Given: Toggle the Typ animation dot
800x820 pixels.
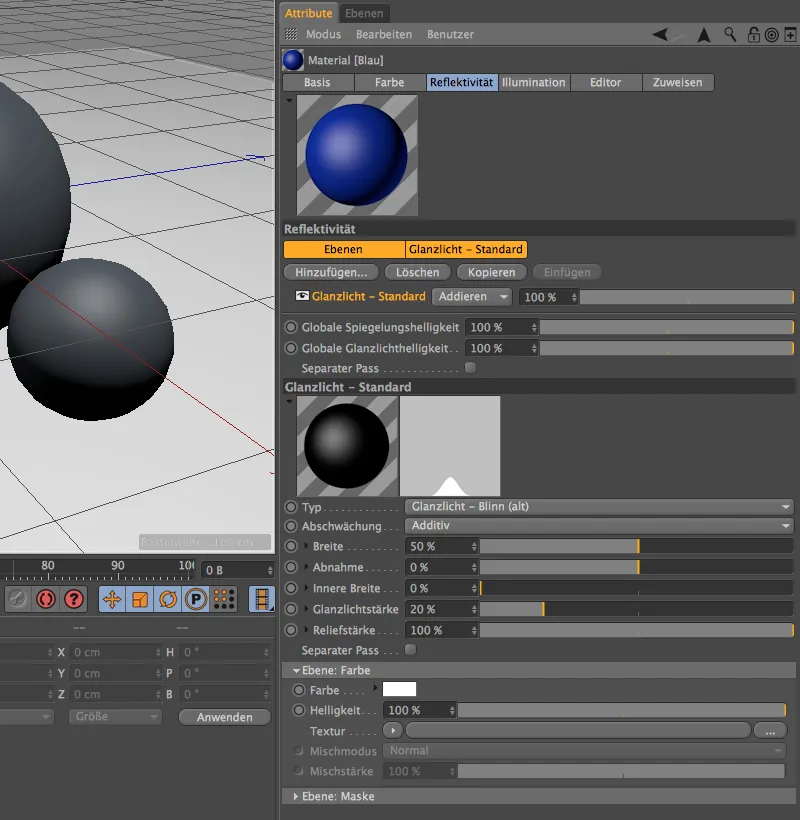Looking at the screenshot, I should (291, 507).
